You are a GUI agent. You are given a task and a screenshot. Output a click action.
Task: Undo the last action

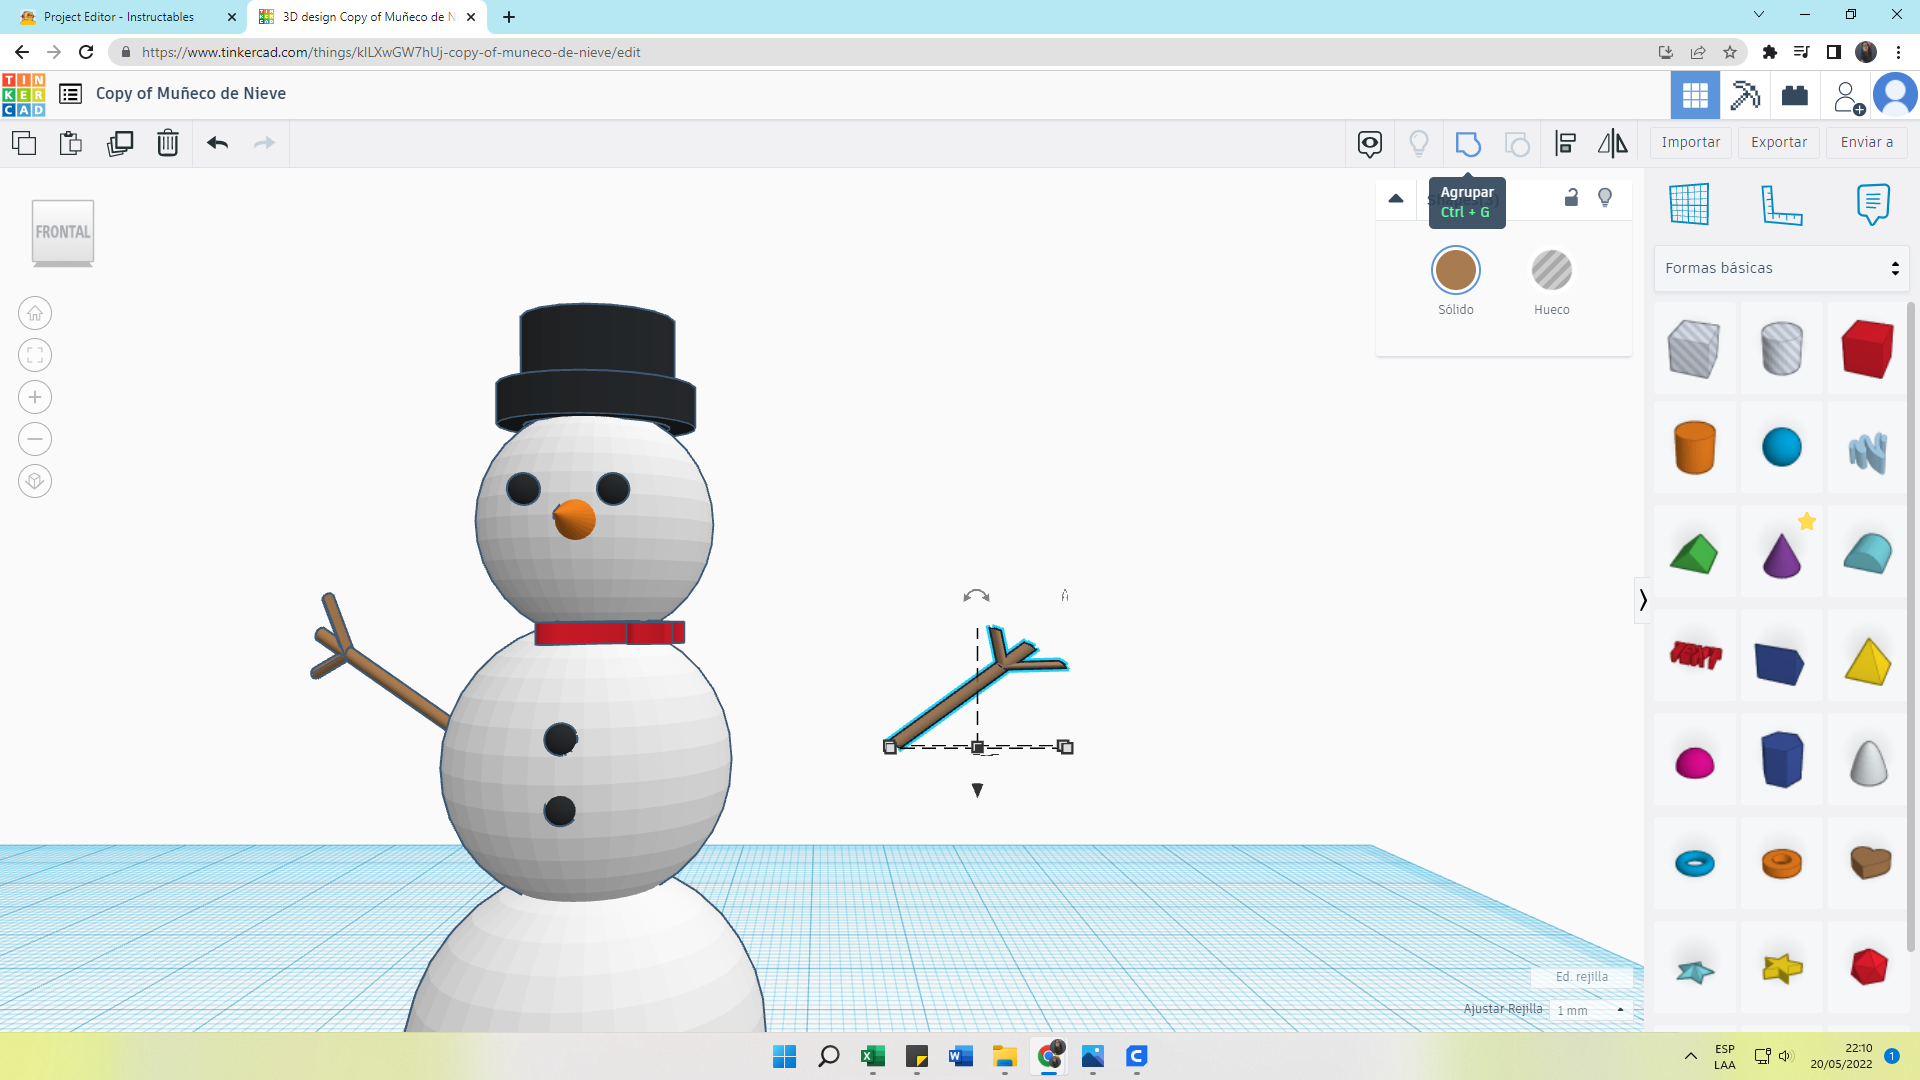pos(218,143)
